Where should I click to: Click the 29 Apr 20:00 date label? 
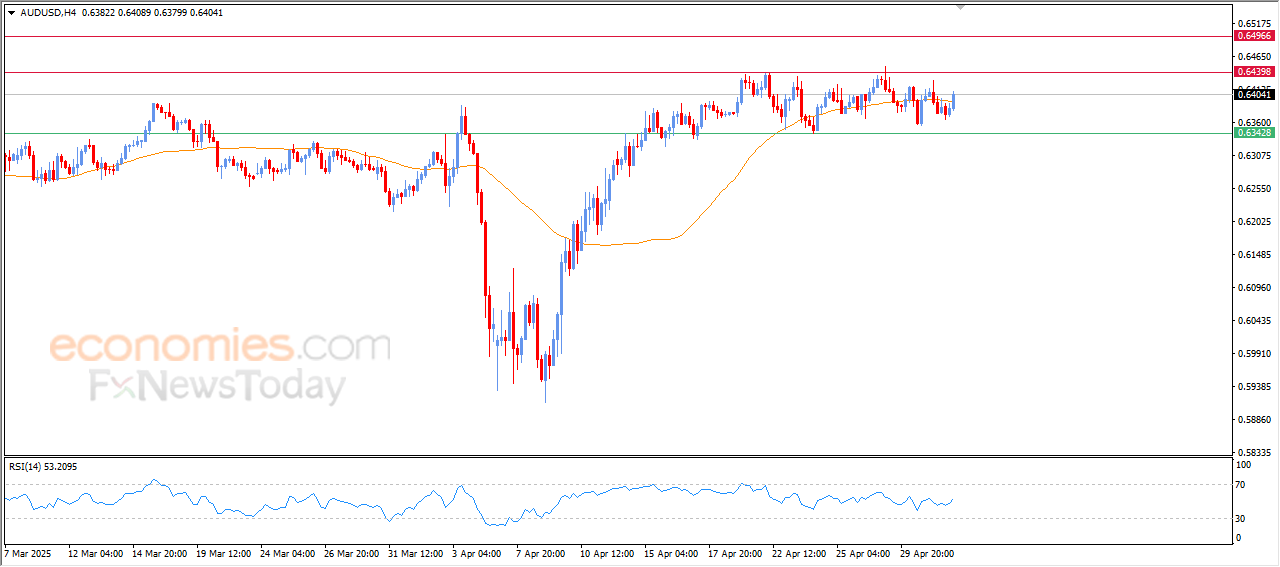click(929, 552)
